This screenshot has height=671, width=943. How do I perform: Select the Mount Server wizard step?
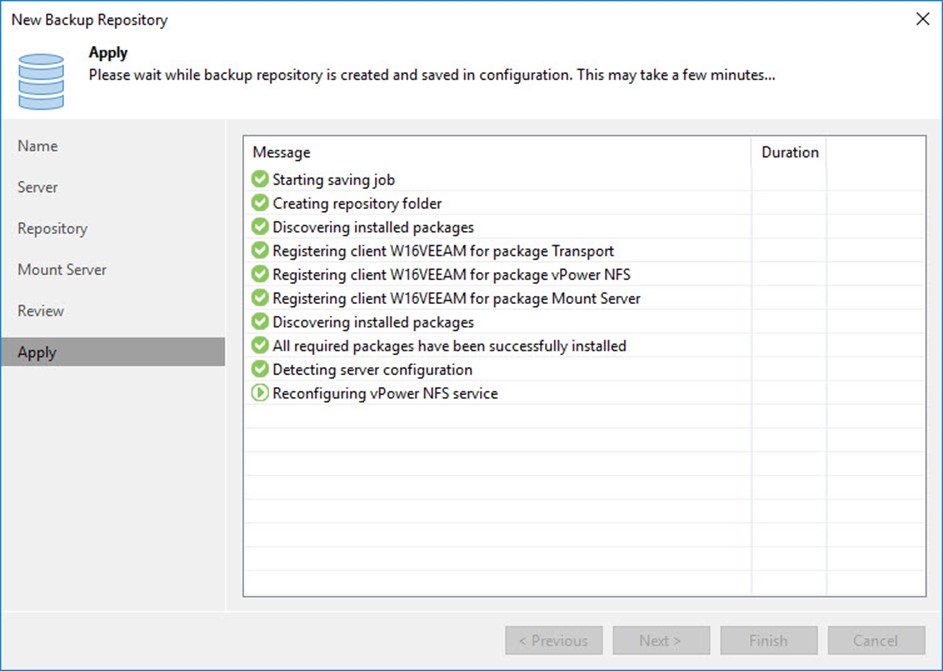(62, 270)
